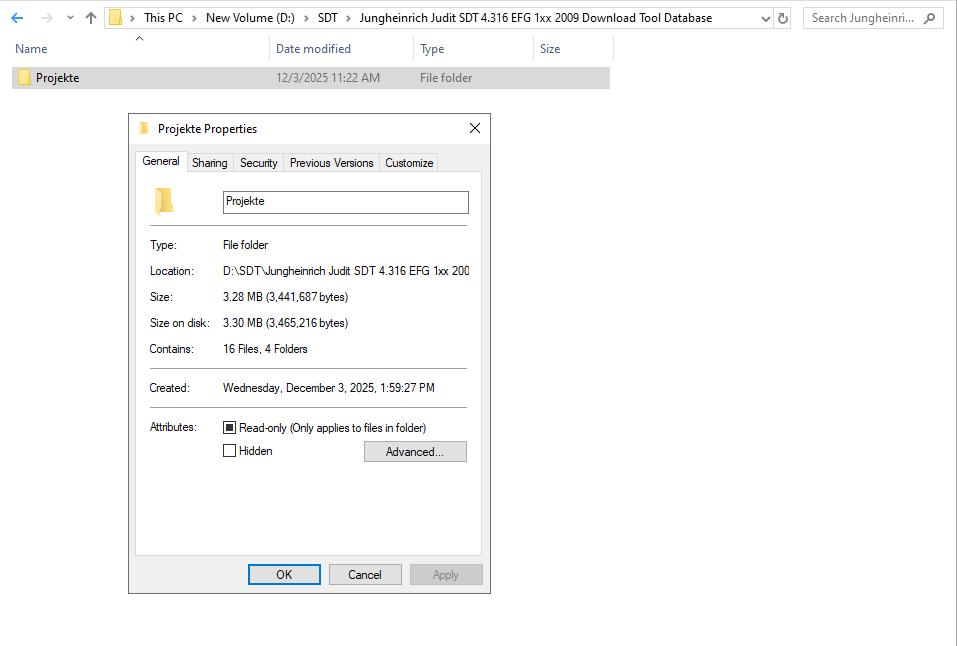Close the Projekte Properties dialog
The image size is (957, 646).
pos(474,128)
